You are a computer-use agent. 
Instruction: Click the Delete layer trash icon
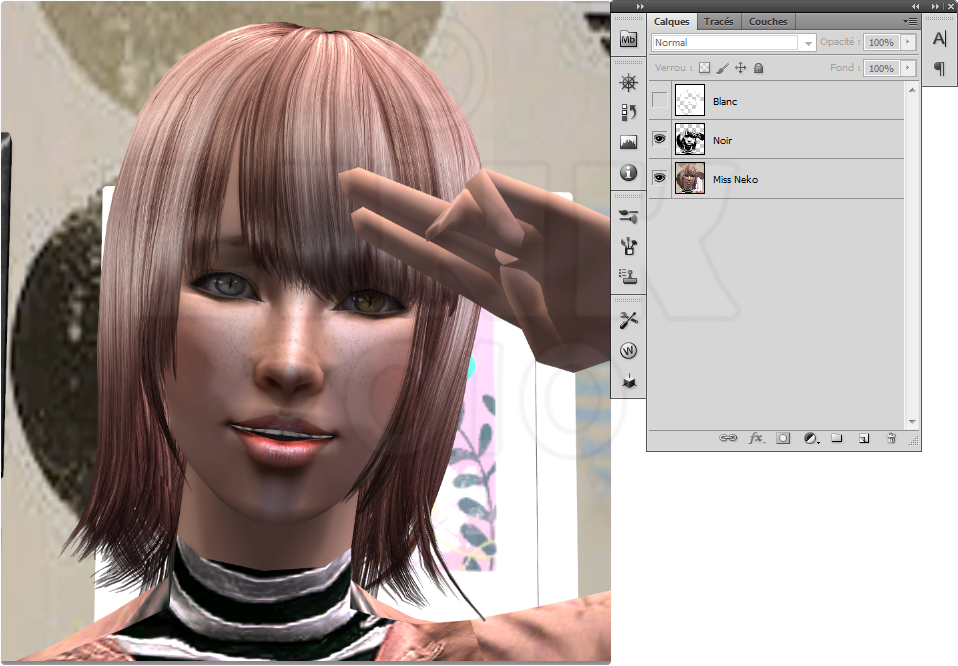[x=890, y=438]
